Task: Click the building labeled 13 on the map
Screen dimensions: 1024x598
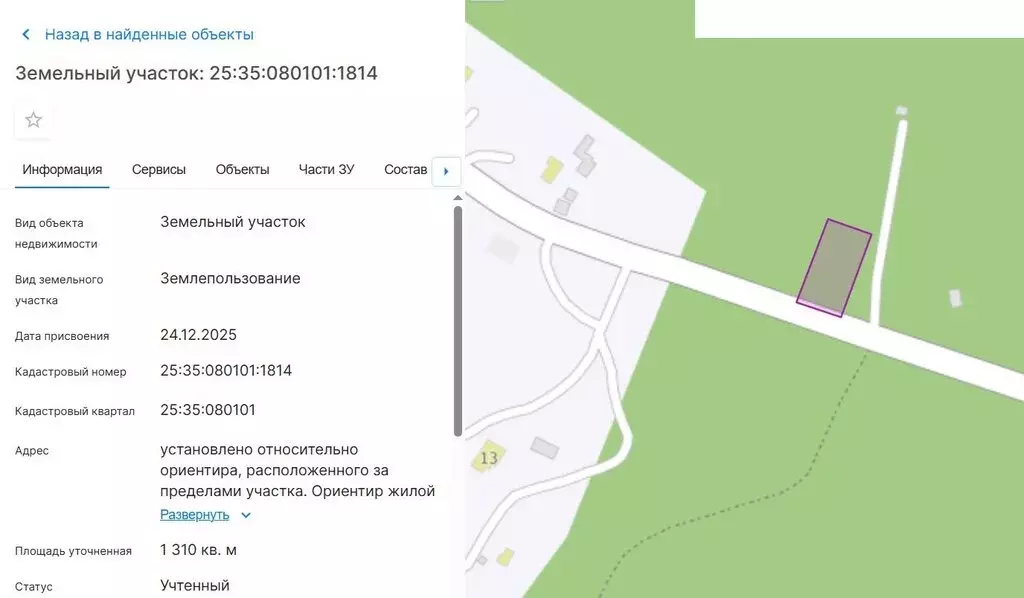Action: click(489, 456)
